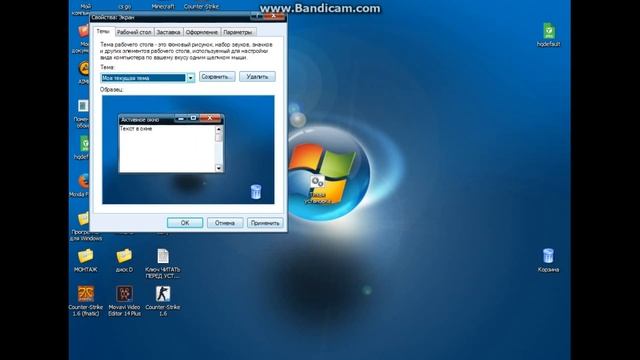Viewport: 640px width, 360px height.
Task: Open the МОНТАЖ folder on the desktop
Action: coord(85,260)
